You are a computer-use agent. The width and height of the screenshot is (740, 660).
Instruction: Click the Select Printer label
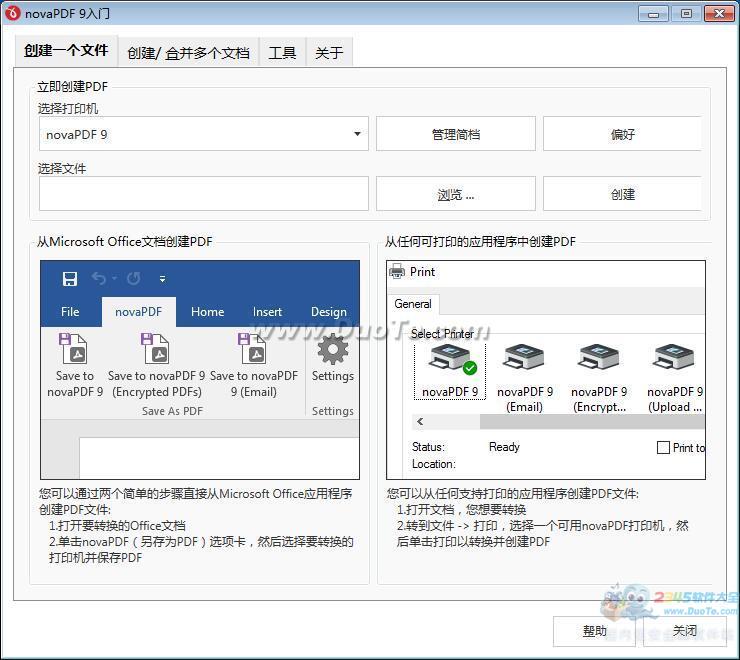pyautogui.click(x=442, y=334)
